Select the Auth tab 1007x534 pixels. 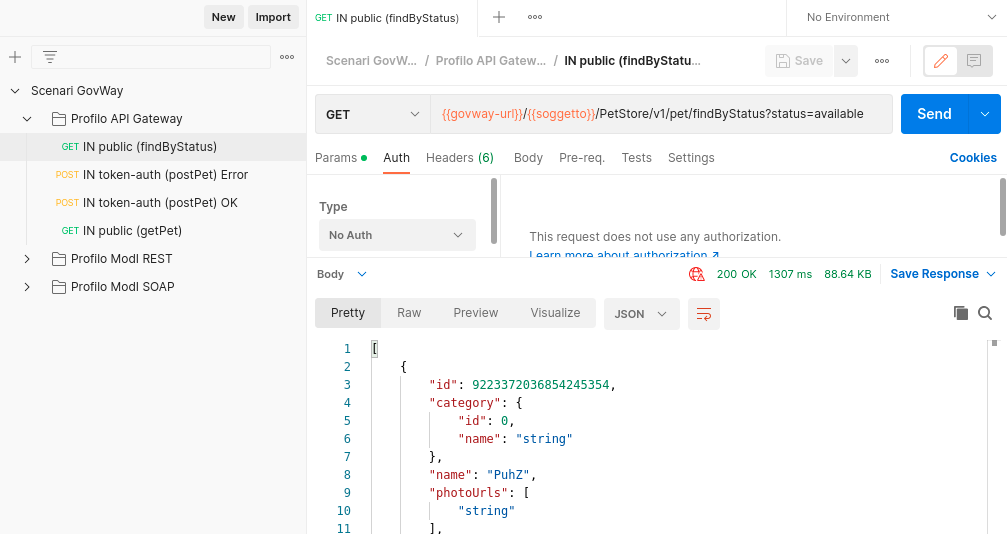(x=396, y=158)
